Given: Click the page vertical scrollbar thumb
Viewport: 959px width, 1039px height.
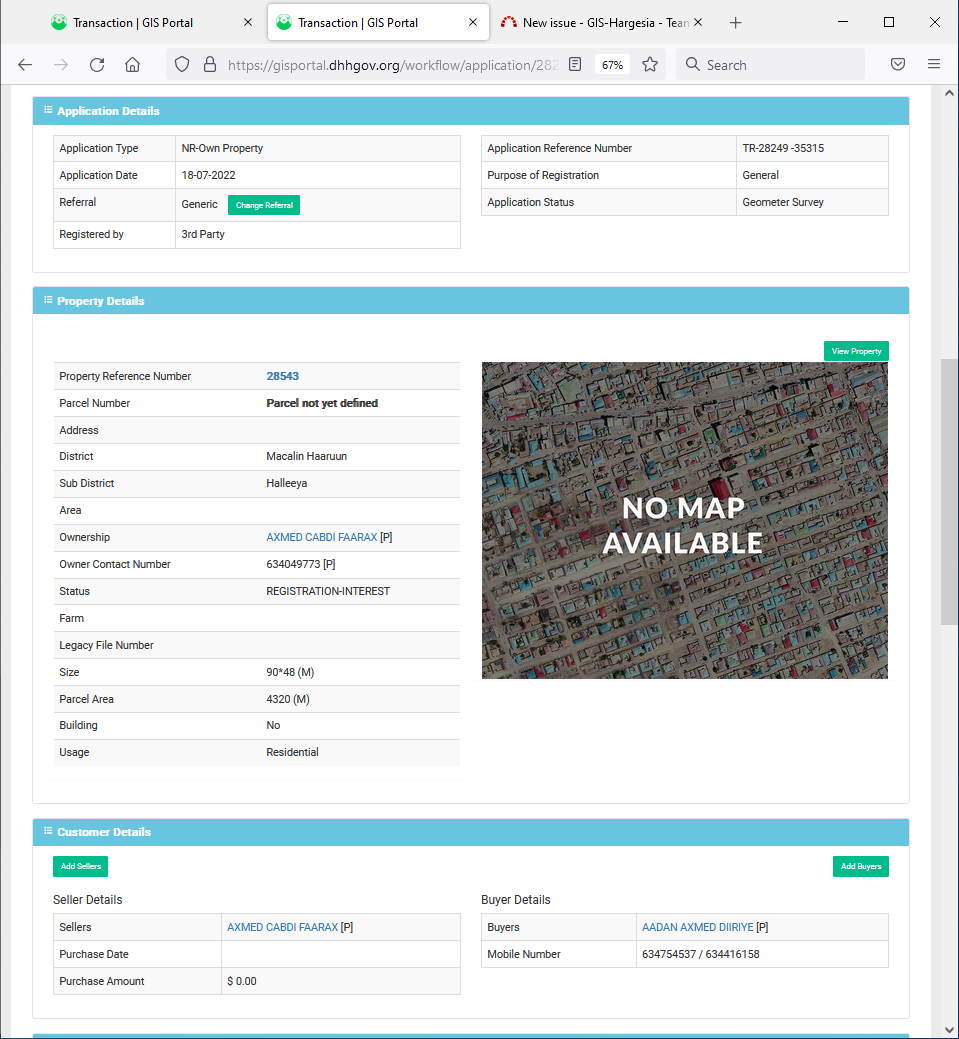Looking at the screenshot, I should 949,492.
